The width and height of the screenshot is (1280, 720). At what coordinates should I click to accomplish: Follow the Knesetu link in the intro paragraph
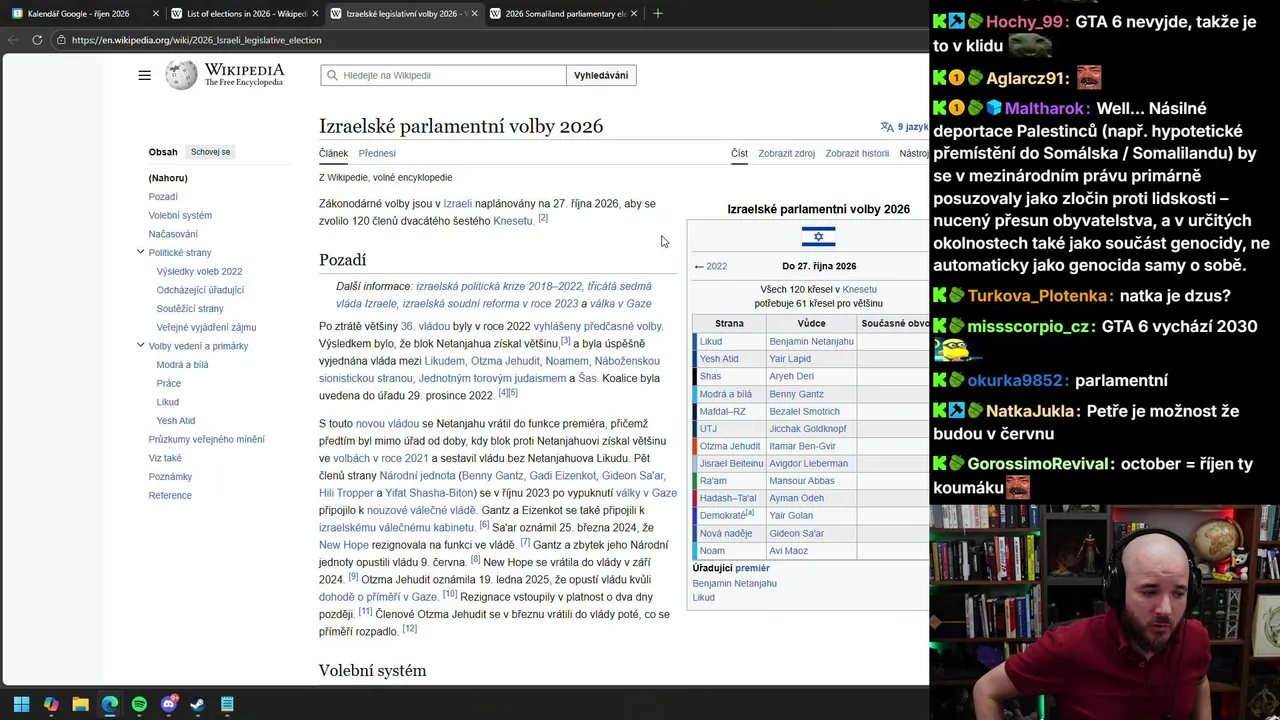click(x=513, y=221)
